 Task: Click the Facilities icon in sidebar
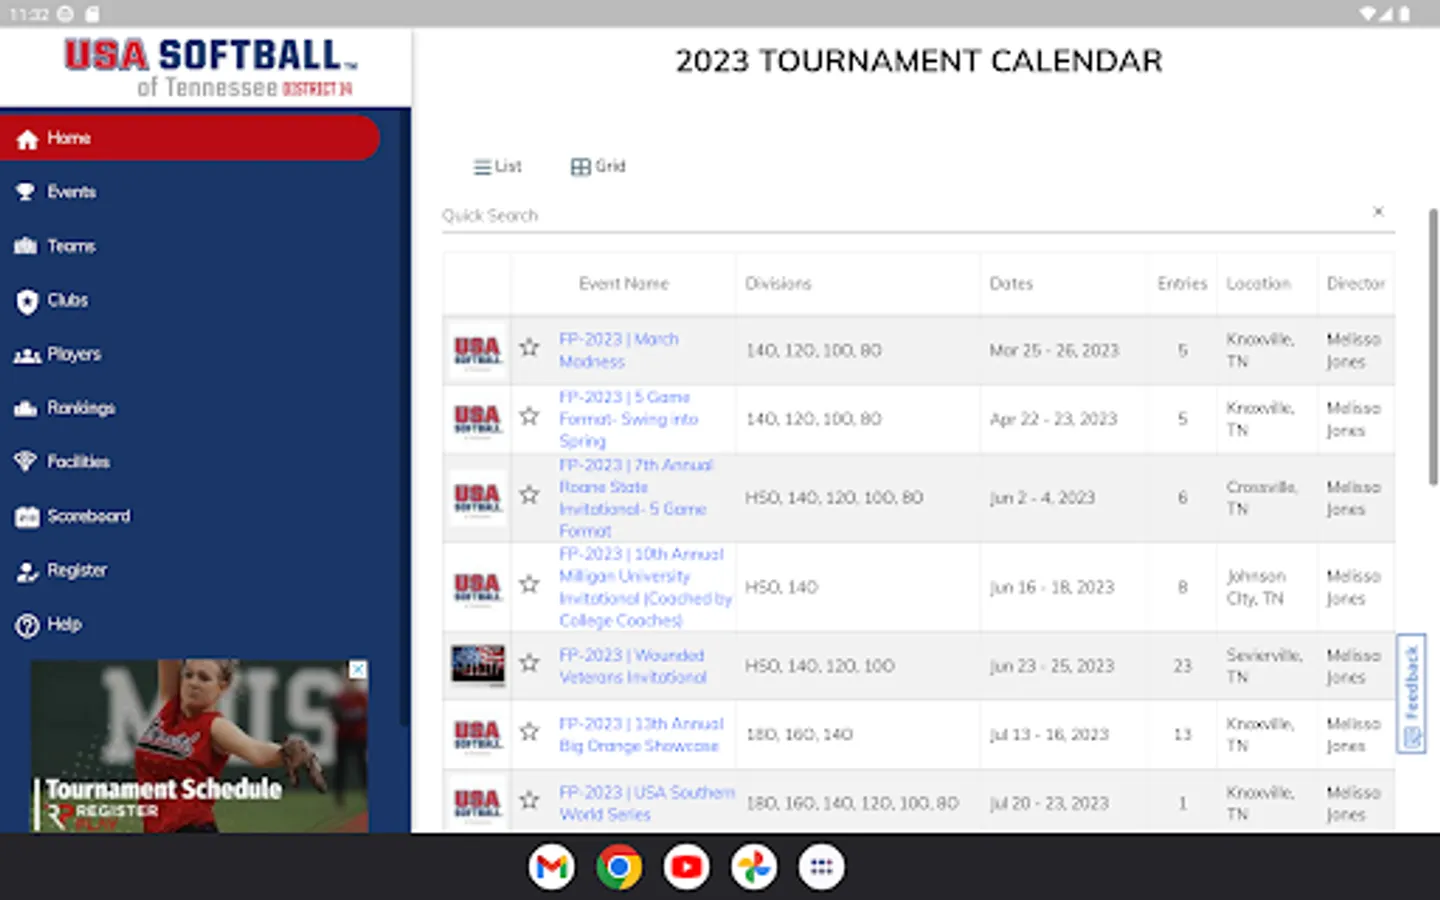pyautogui.click(x=26, y=461)
